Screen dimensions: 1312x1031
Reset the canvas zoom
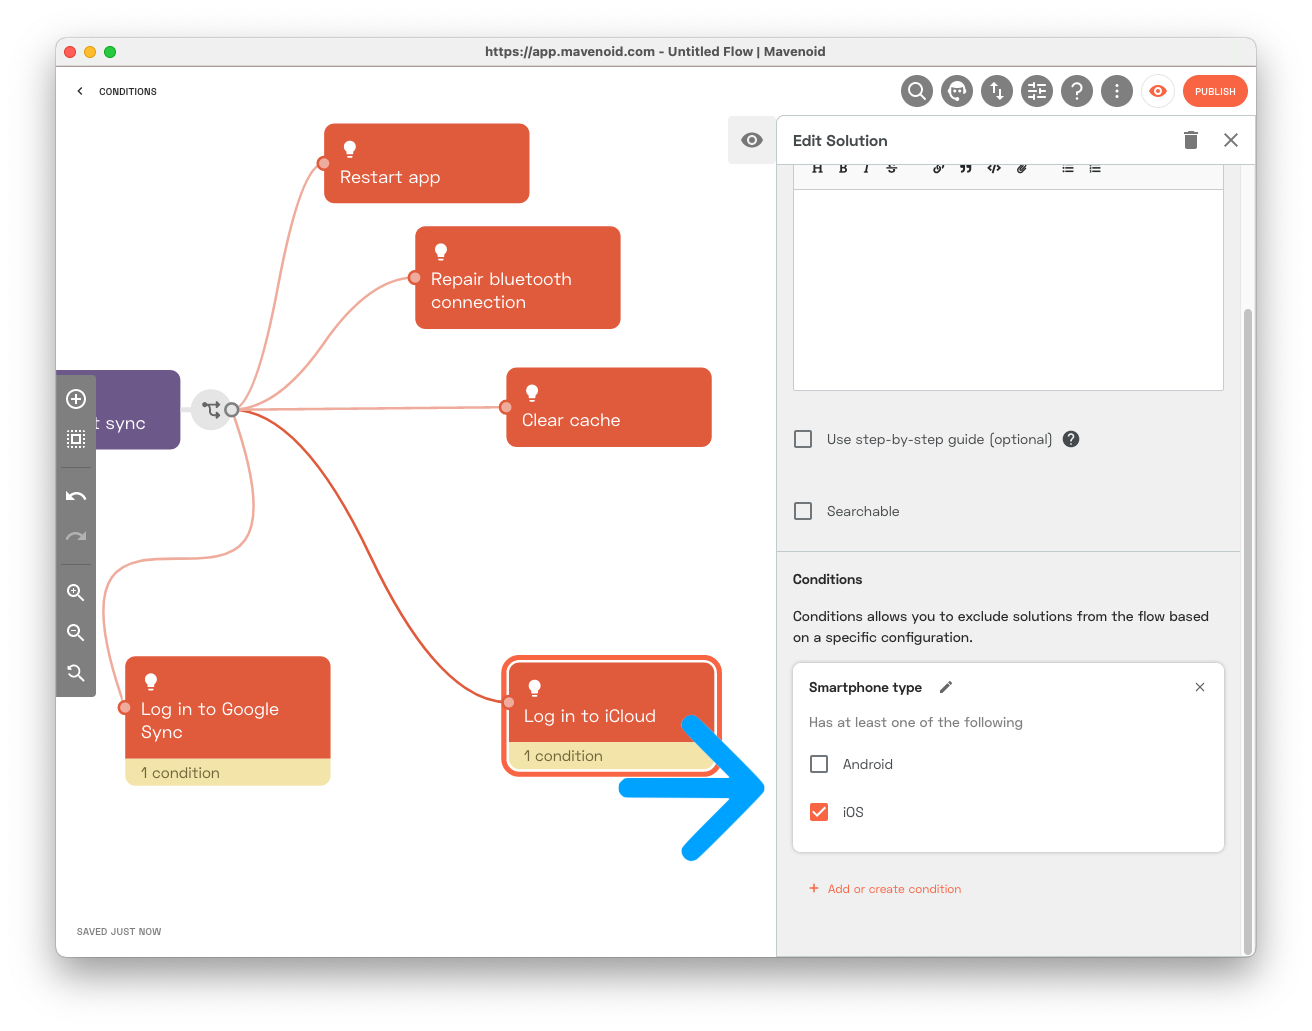point(76,673)
